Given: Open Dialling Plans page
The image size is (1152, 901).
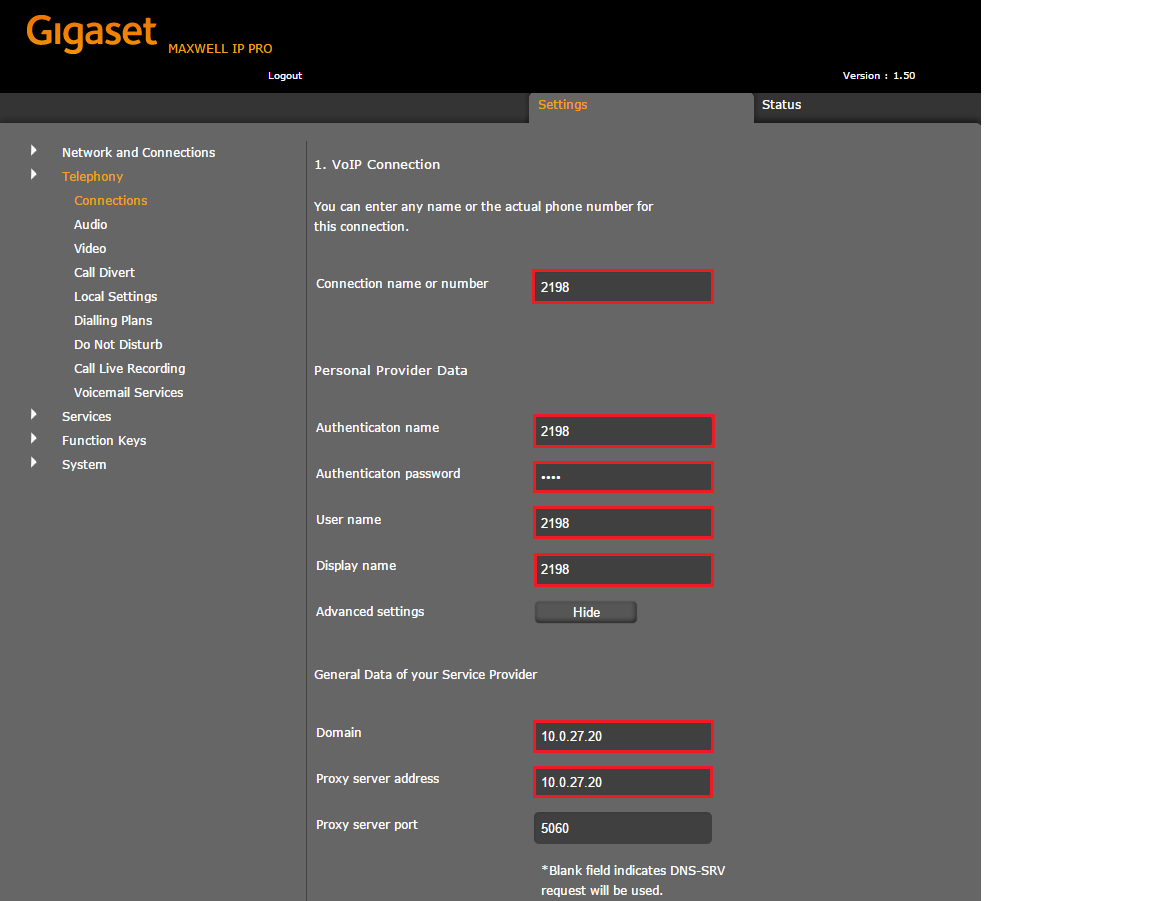Looking at the screenshot, I should pos(113,321).
